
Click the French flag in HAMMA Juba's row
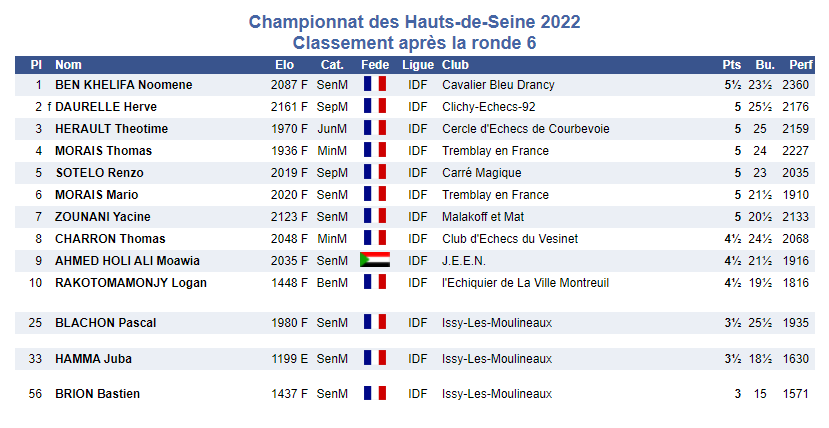[374, 358]
